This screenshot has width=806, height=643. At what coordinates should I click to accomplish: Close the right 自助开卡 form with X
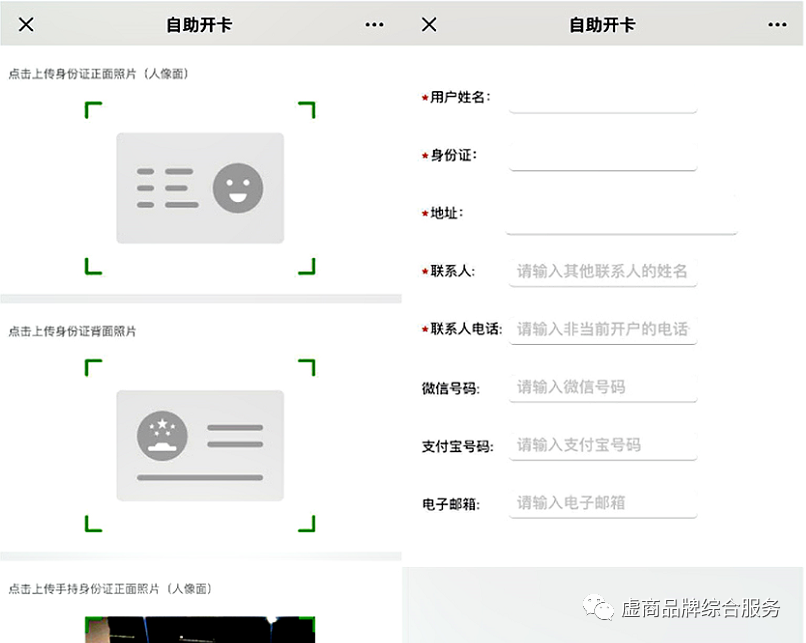pos(429,25)
